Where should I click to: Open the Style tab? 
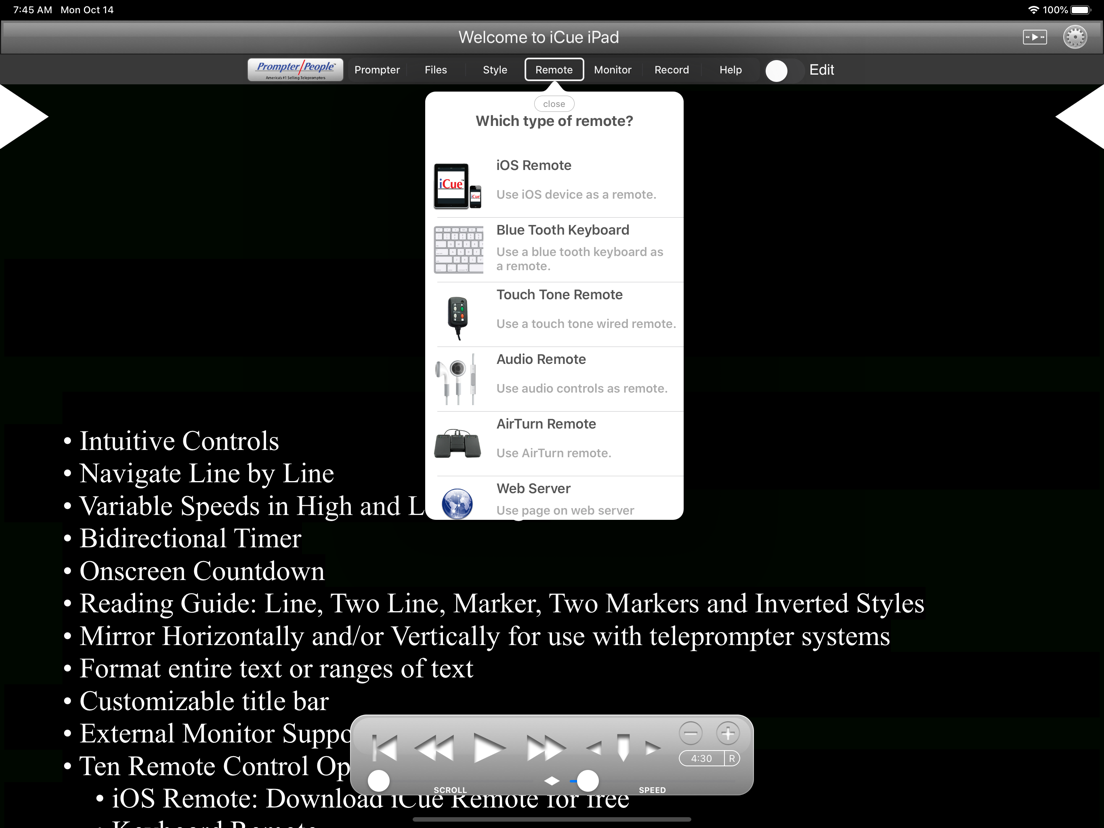(495, 70)
